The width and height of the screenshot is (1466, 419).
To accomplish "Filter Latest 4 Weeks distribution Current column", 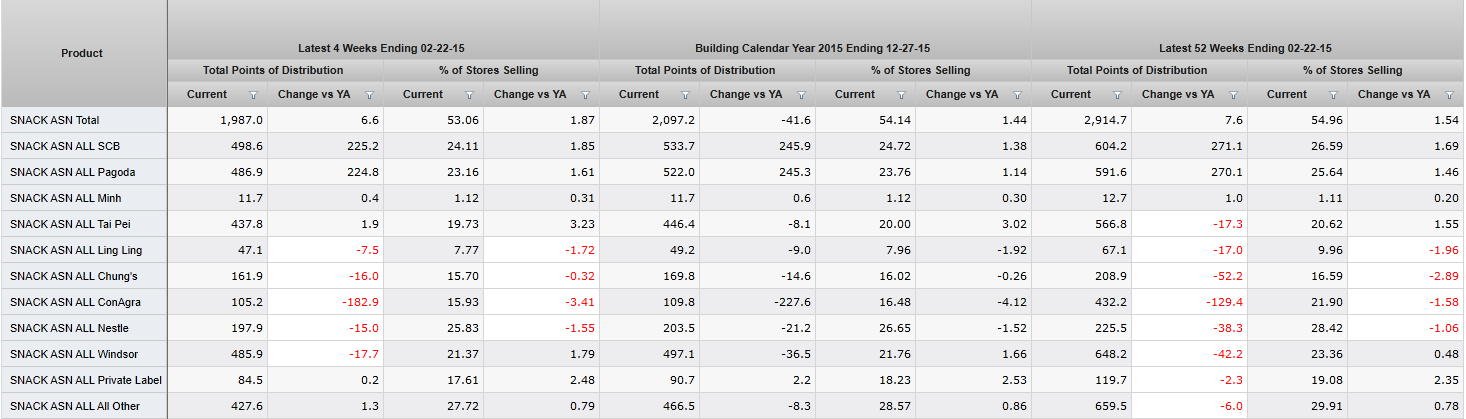I will tap(253, 95).
